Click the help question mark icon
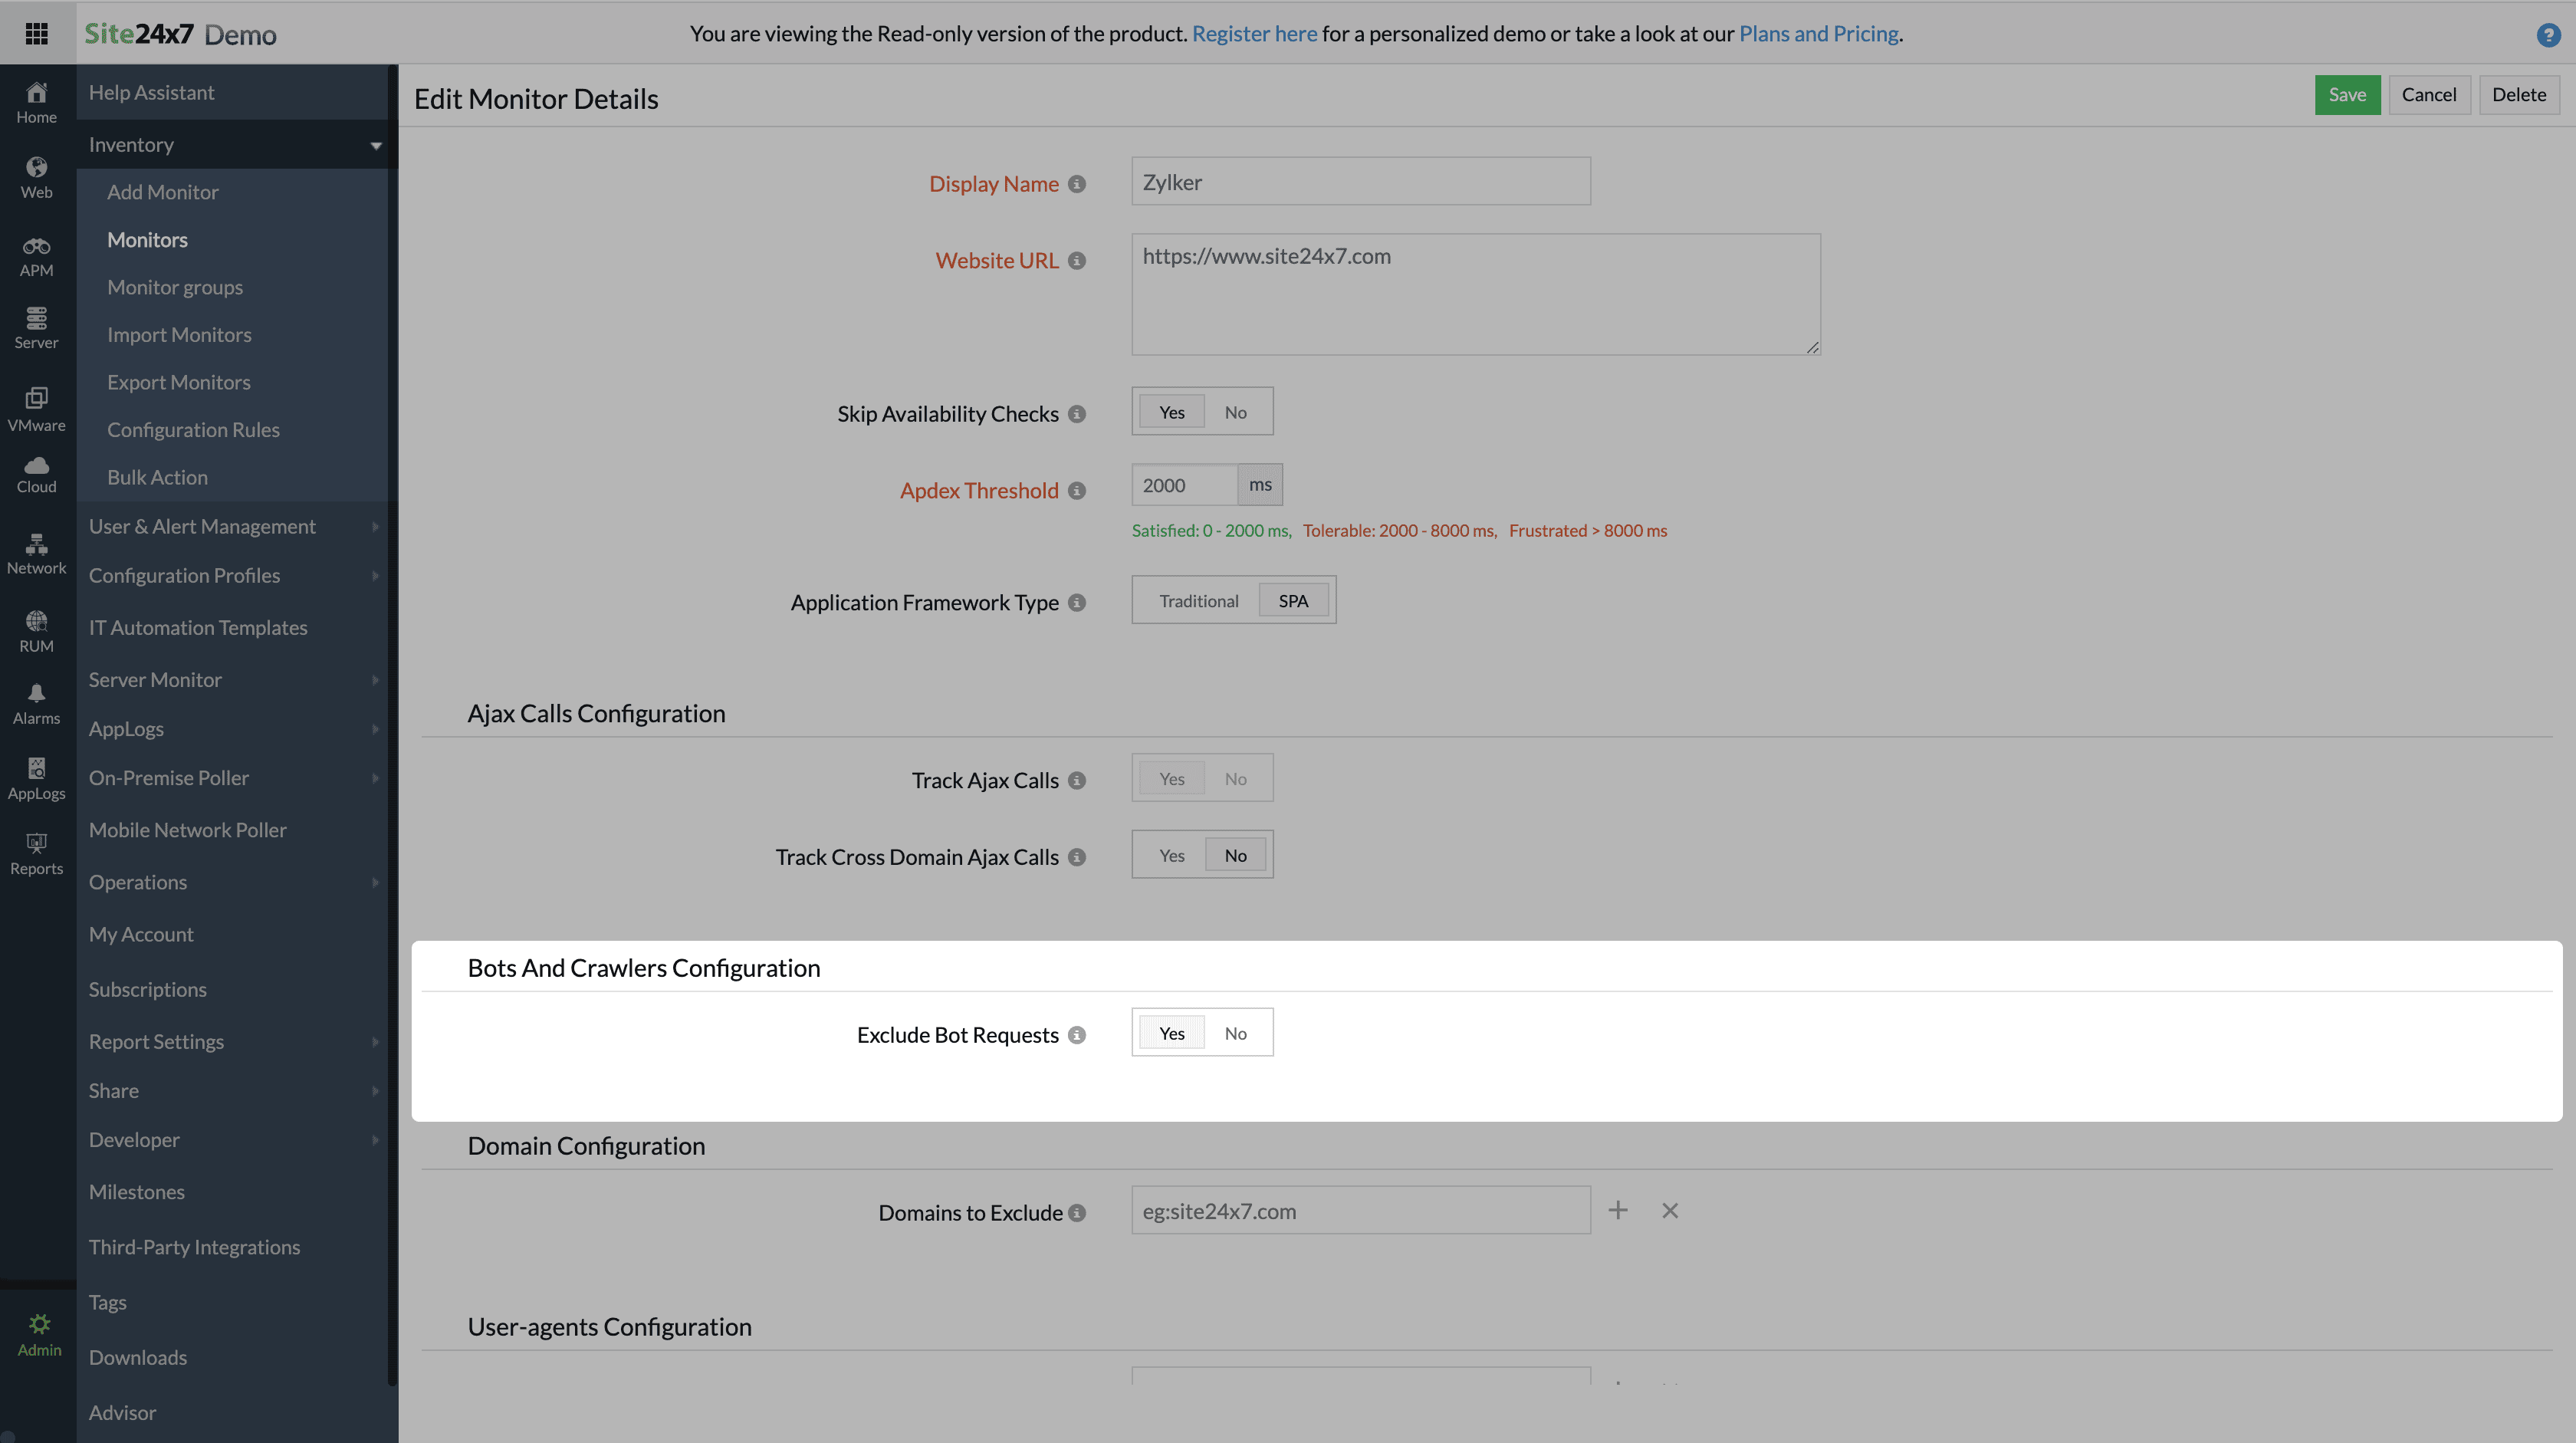The image size is (2576, 1443). coord(2549,35)
